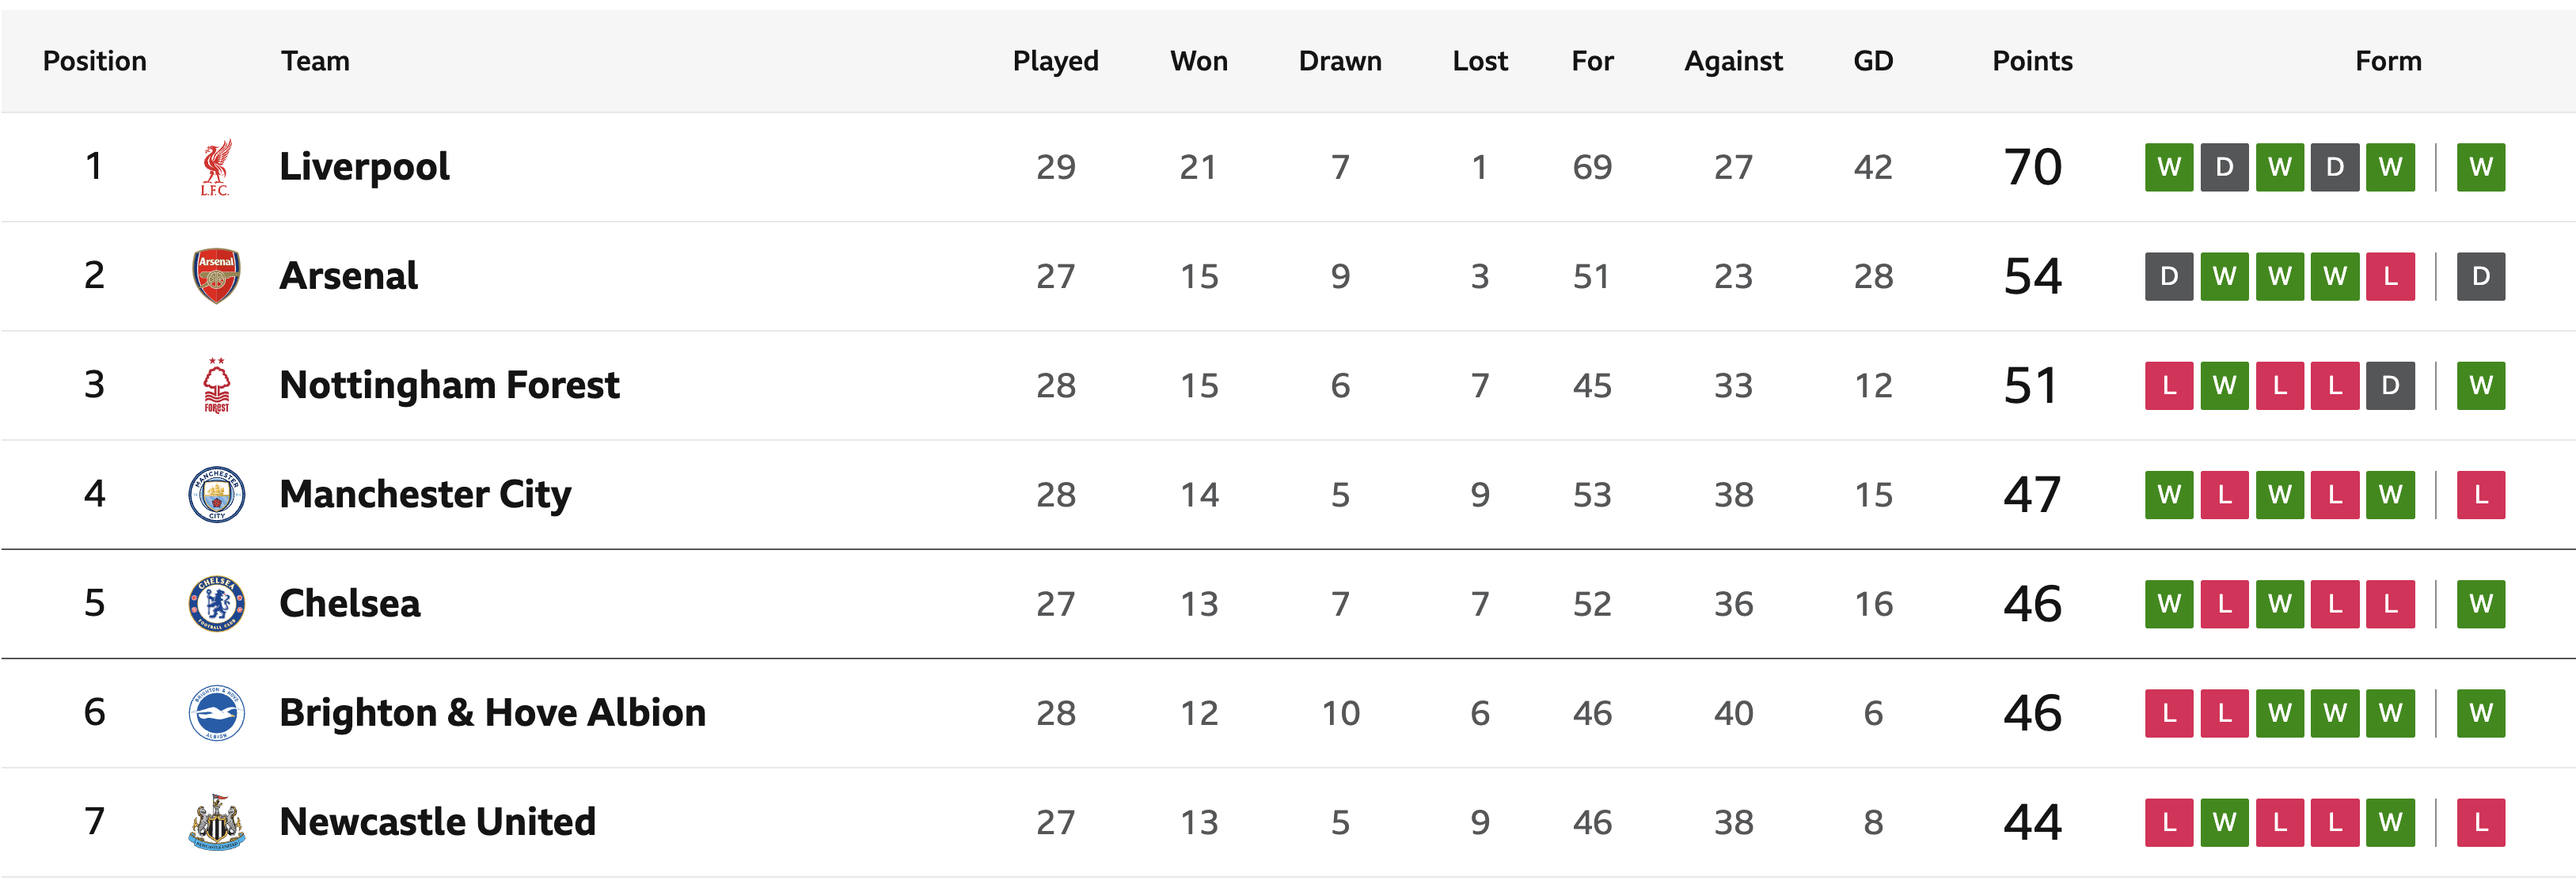Image resolution: width=2576 pixels, height=888 pixels.
Task: Click the Arsenal club crest
Action: pos(216,276)
